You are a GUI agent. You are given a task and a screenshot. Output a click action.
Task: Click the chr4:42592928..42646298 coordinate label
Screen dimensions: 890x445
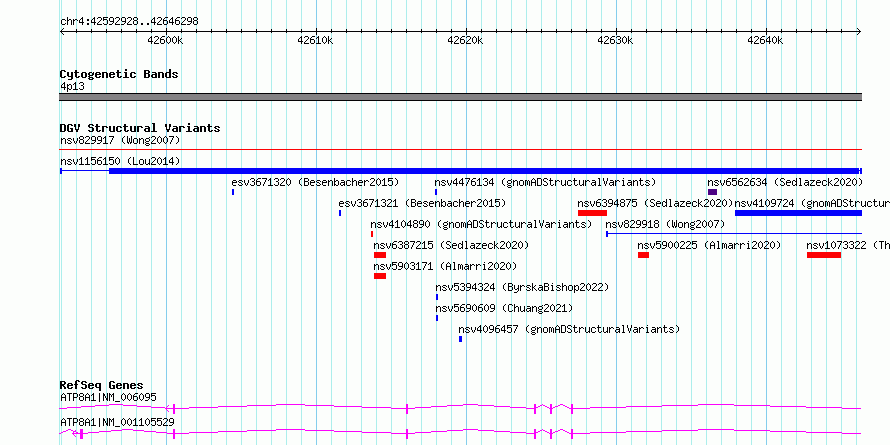pyautogui.click(x=129, y=22)
